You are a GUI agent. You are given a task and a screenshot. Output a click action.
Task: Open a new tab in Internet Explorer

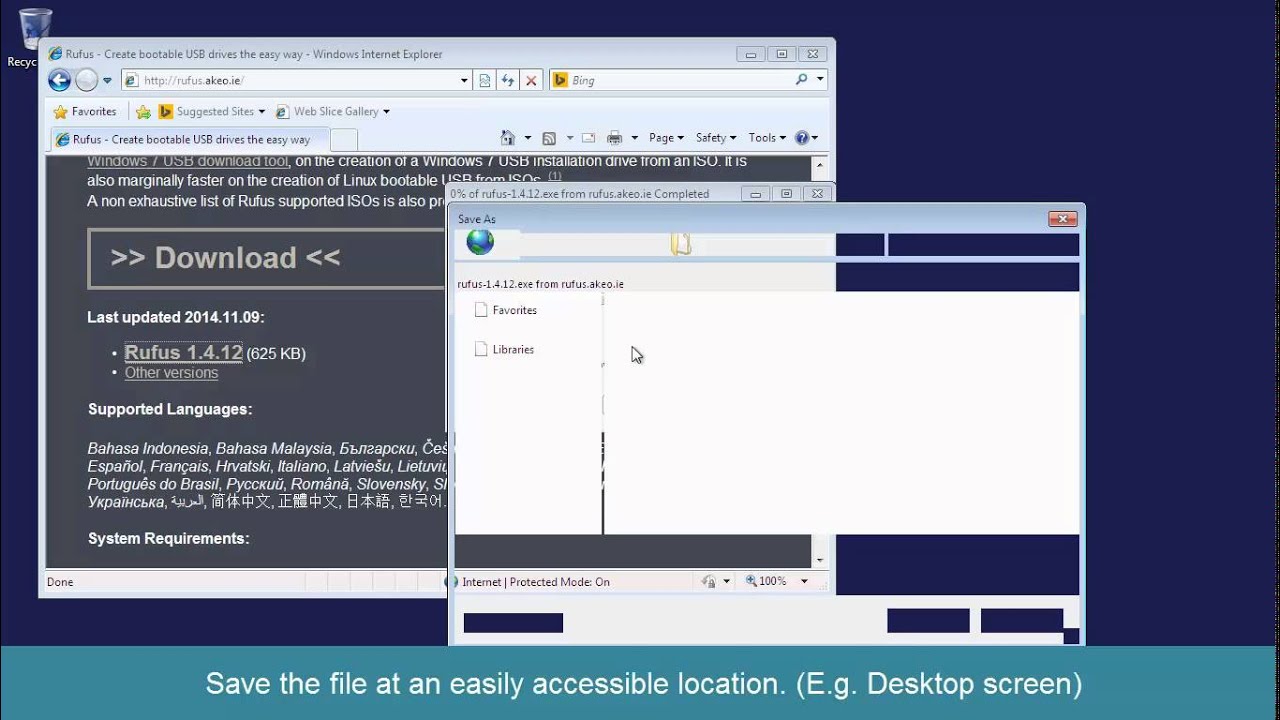pyautogui.click(x=343, y=140)
